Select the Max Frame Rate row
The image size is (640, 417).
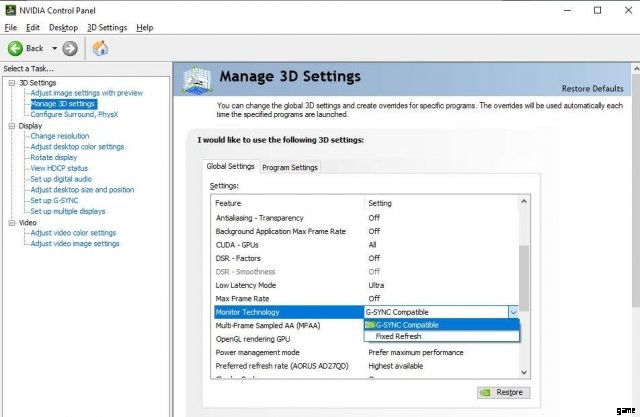(366, 299)
